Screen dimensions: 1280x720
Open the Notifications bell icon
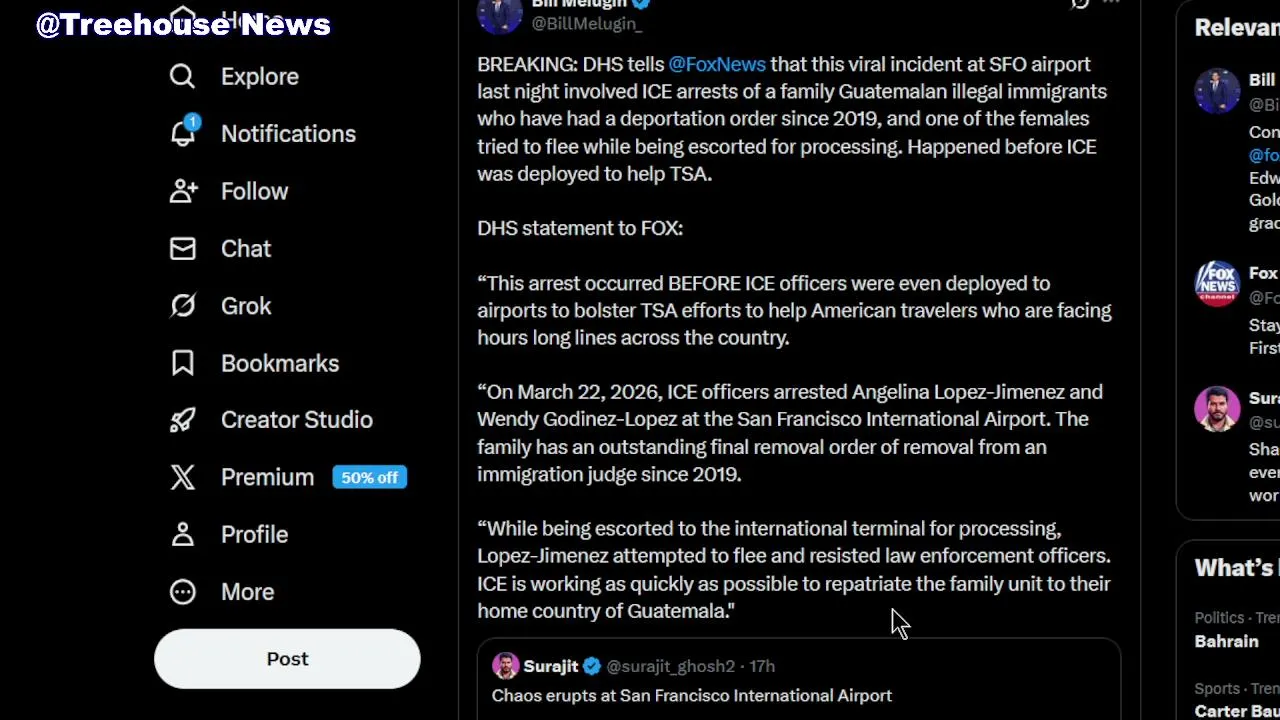pos(182,133)
